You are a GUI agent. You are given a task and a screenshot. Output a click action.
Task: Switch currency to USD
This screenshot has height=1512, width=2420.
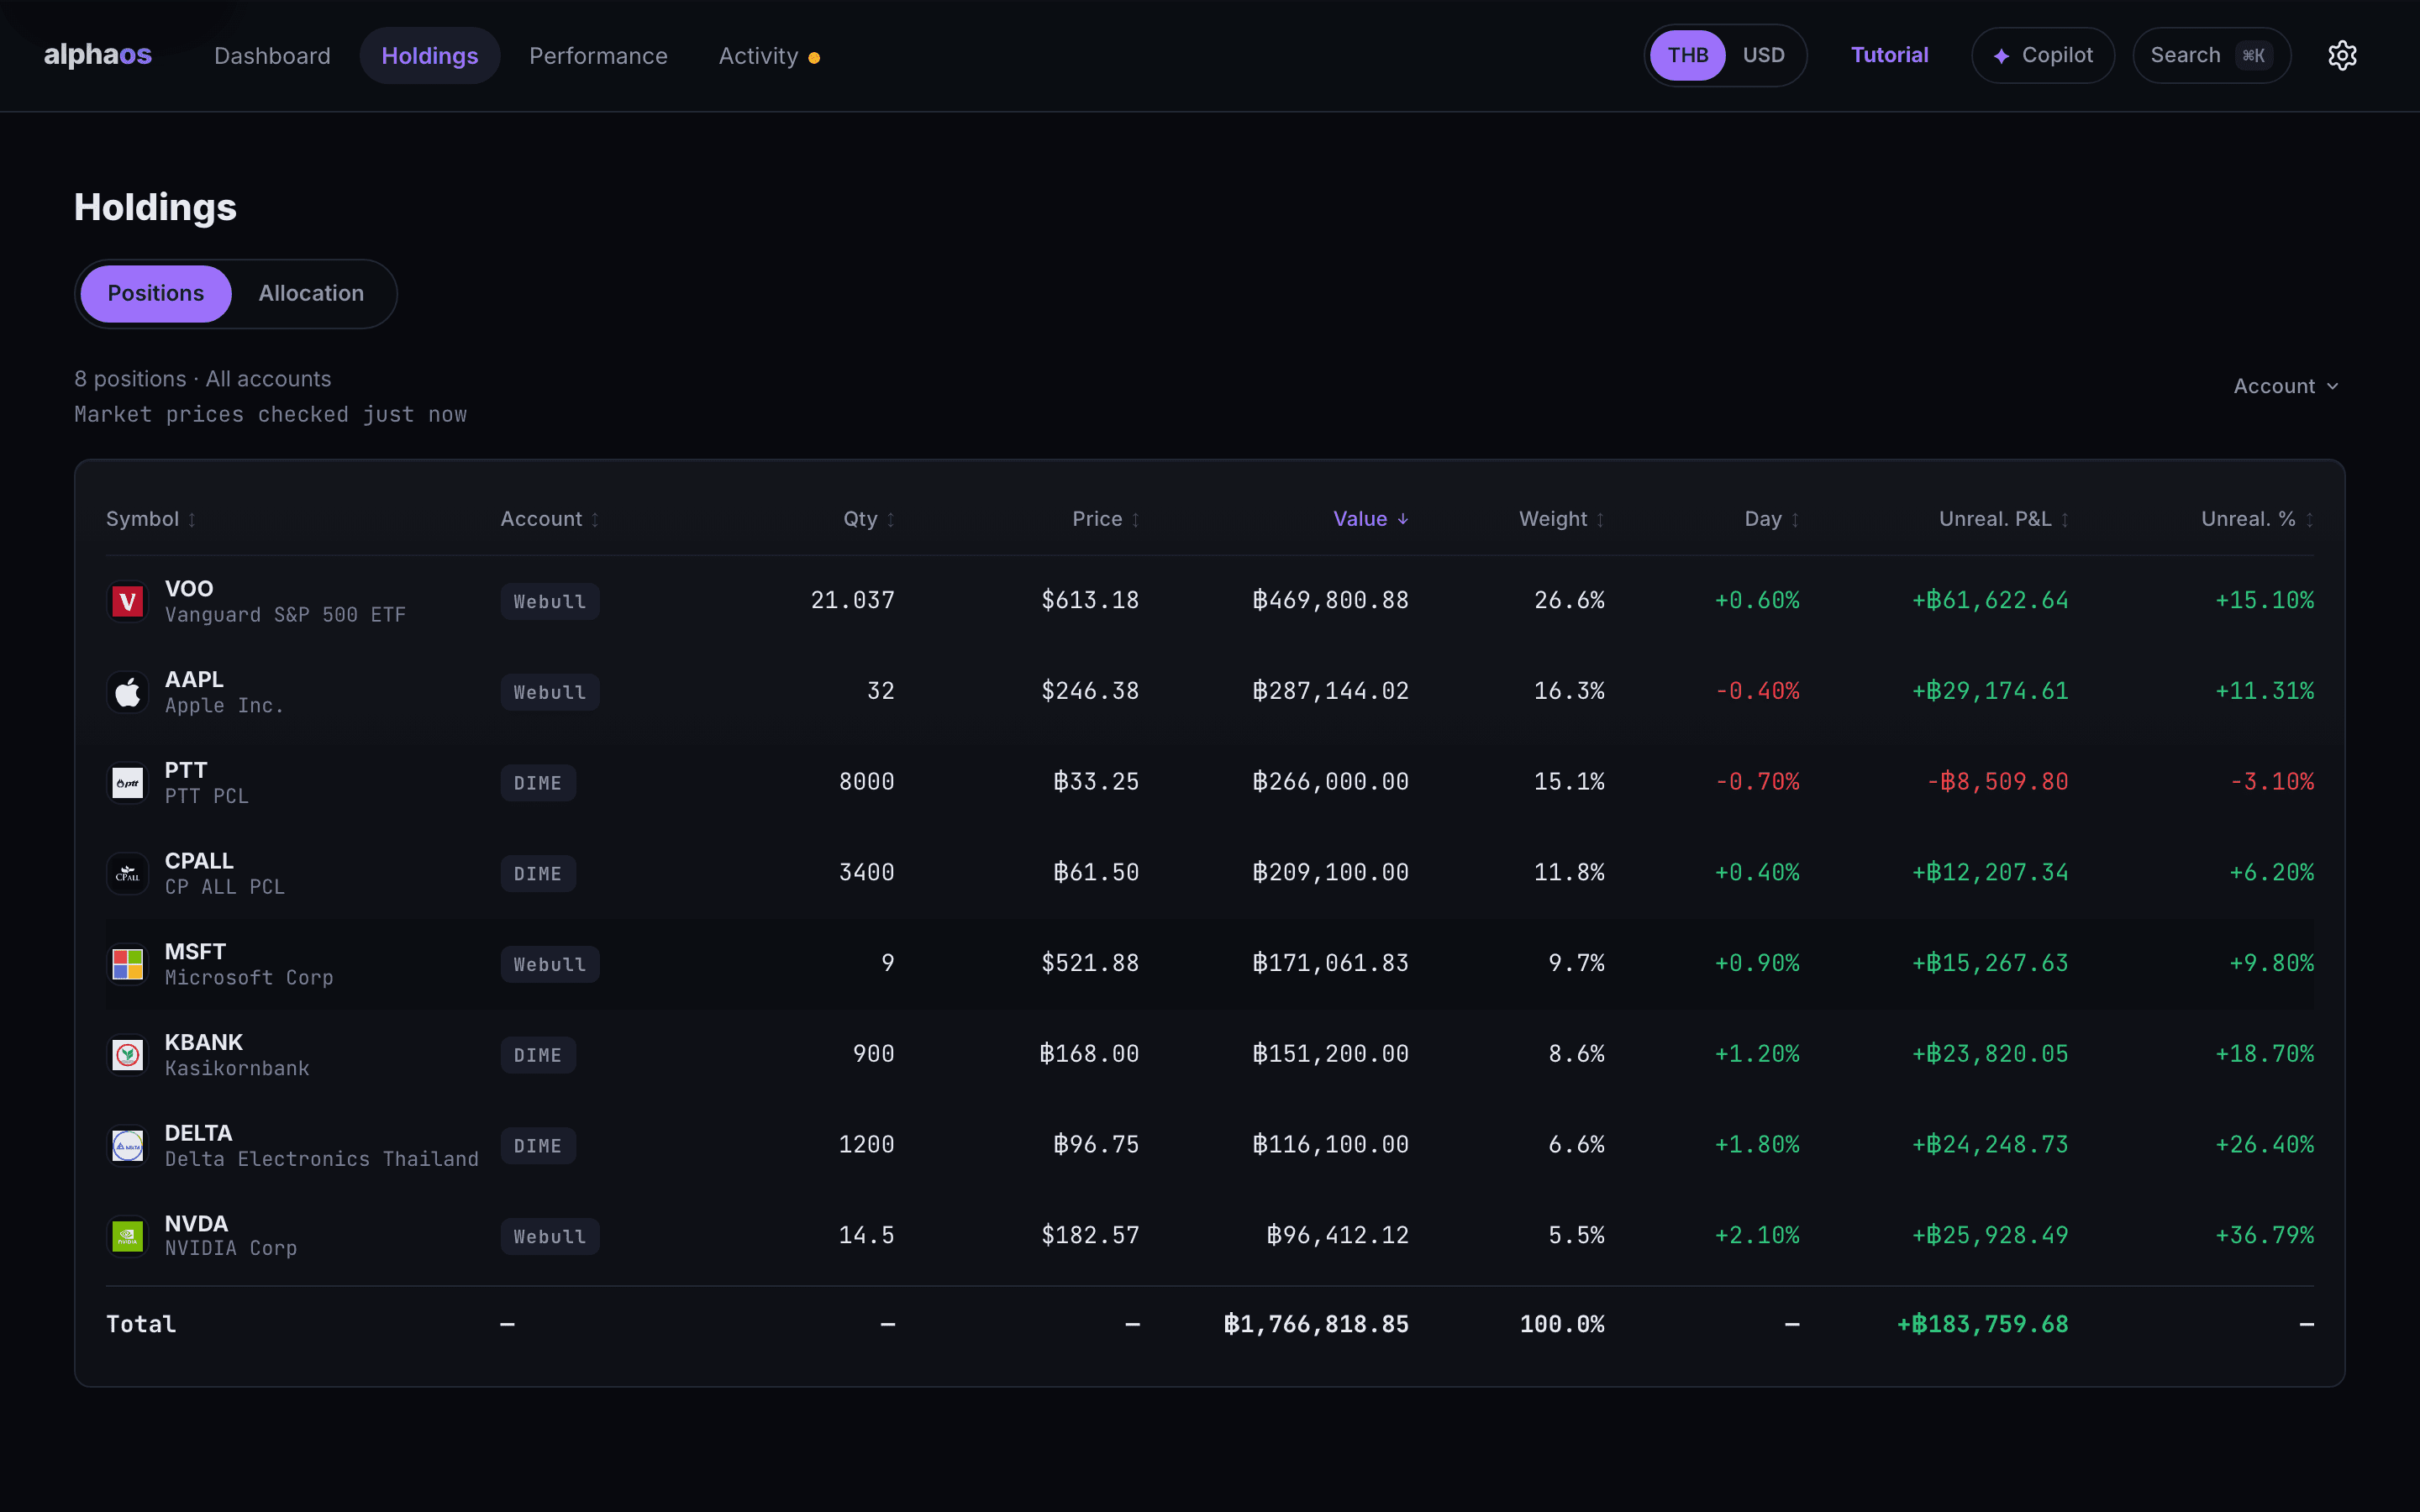(1763, 55)
